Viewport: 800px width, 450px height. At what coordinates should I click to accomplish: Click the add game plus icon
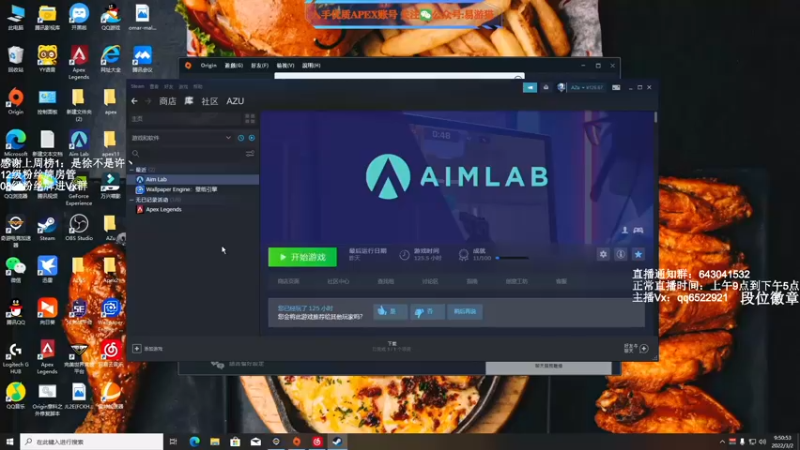point(137,348)
